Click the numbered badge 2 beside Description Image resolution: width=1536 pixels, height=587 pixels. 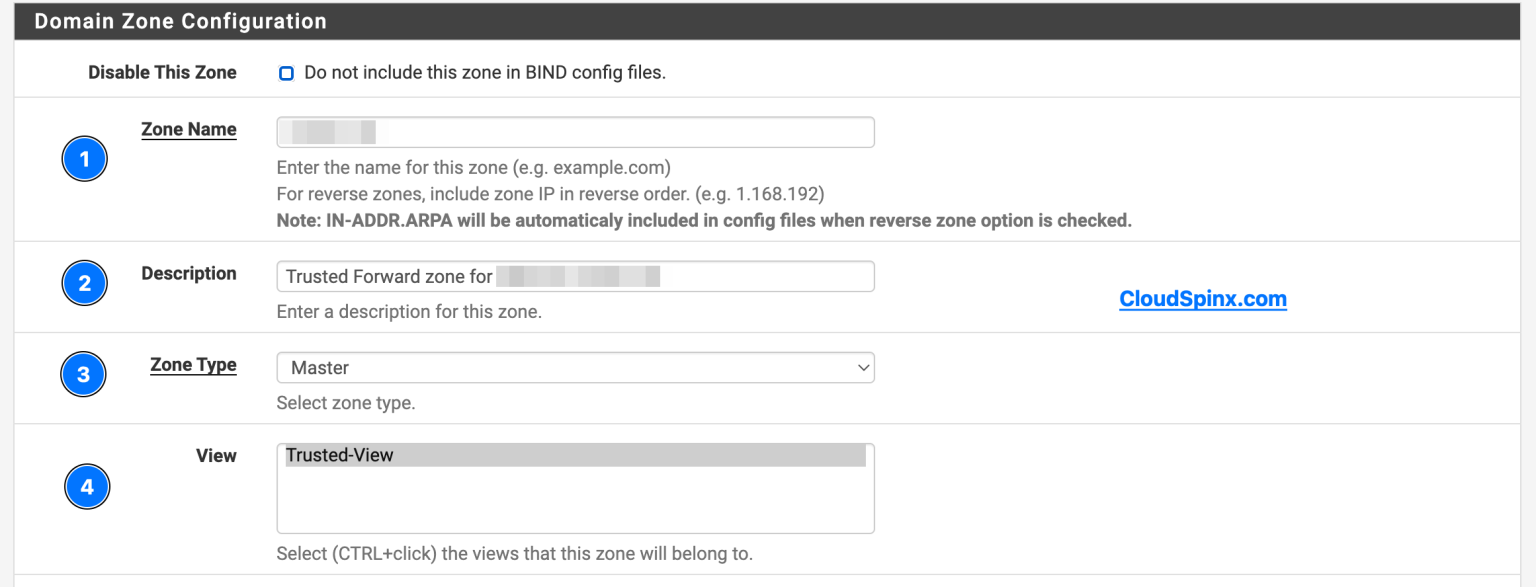(x=84, y=283)
